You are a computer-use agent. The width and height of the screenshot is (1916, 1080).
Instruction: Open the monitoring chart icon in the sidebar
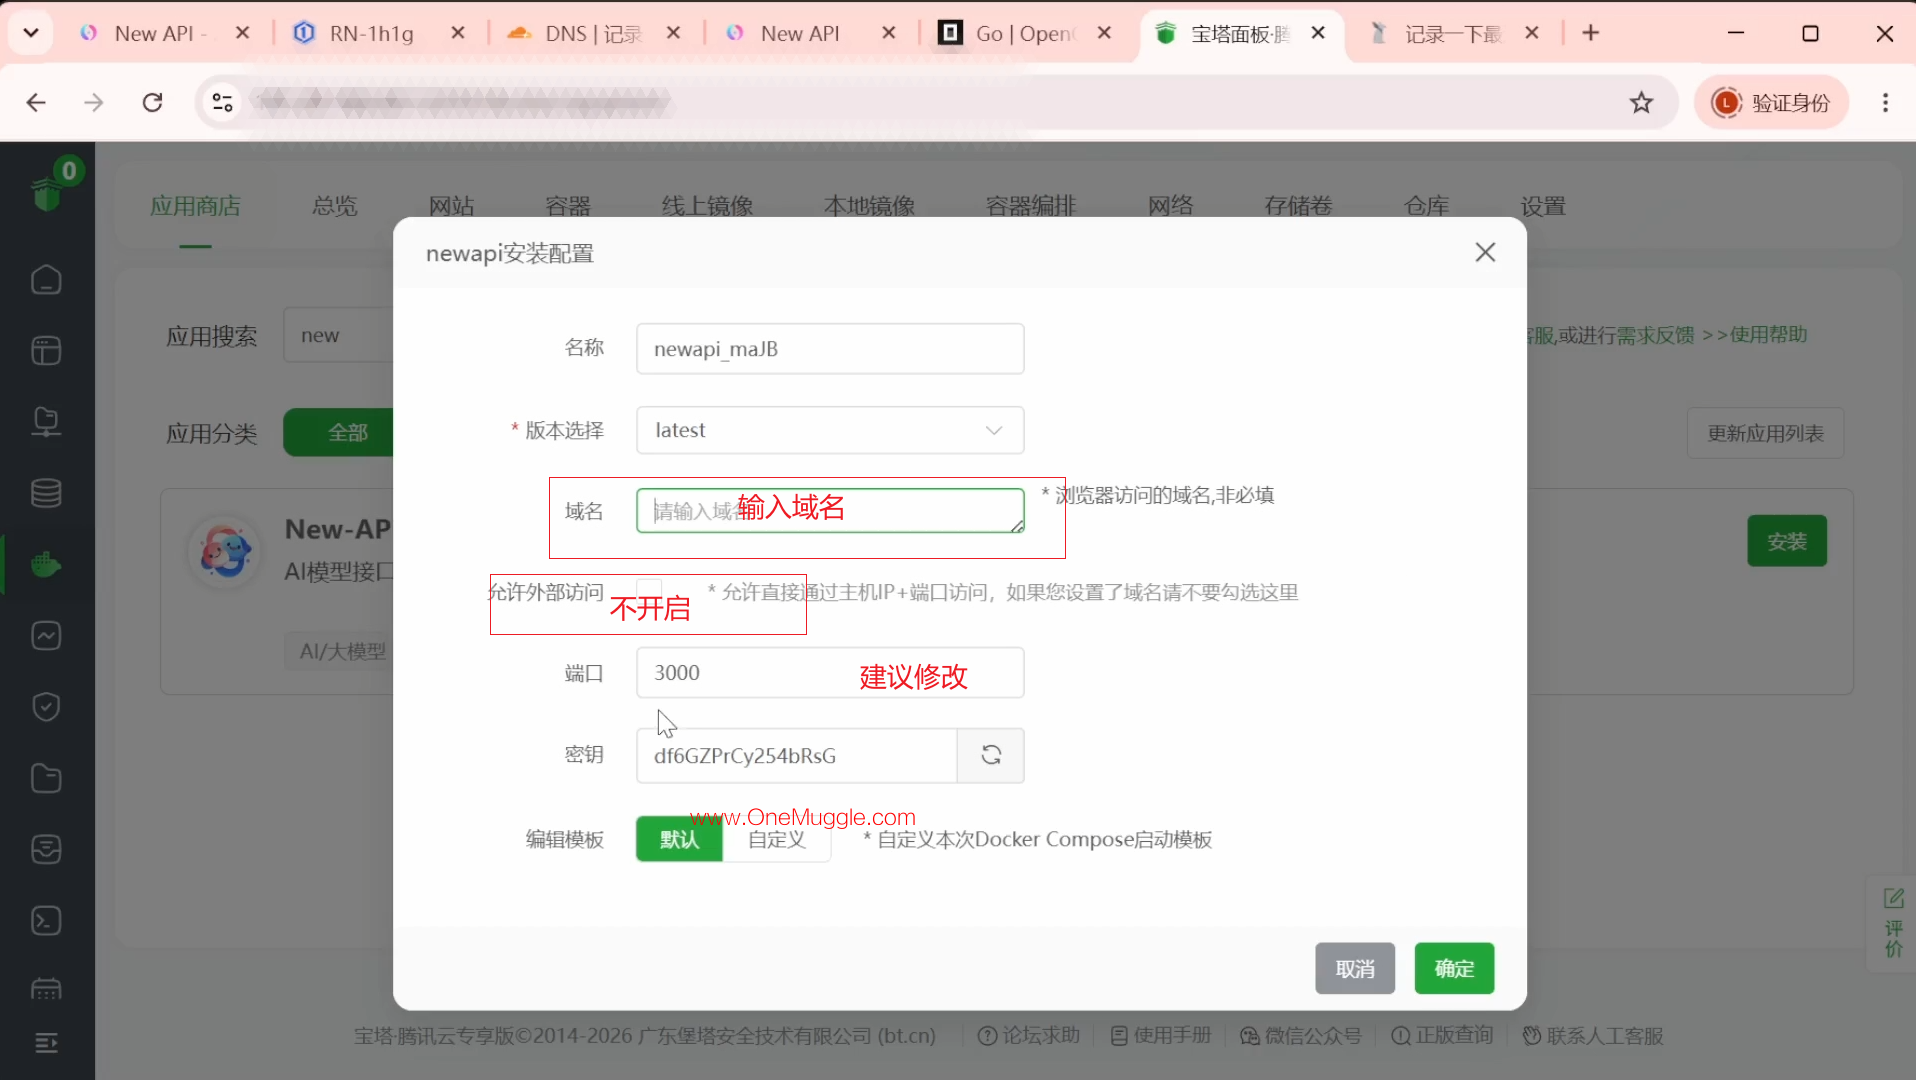46,636
